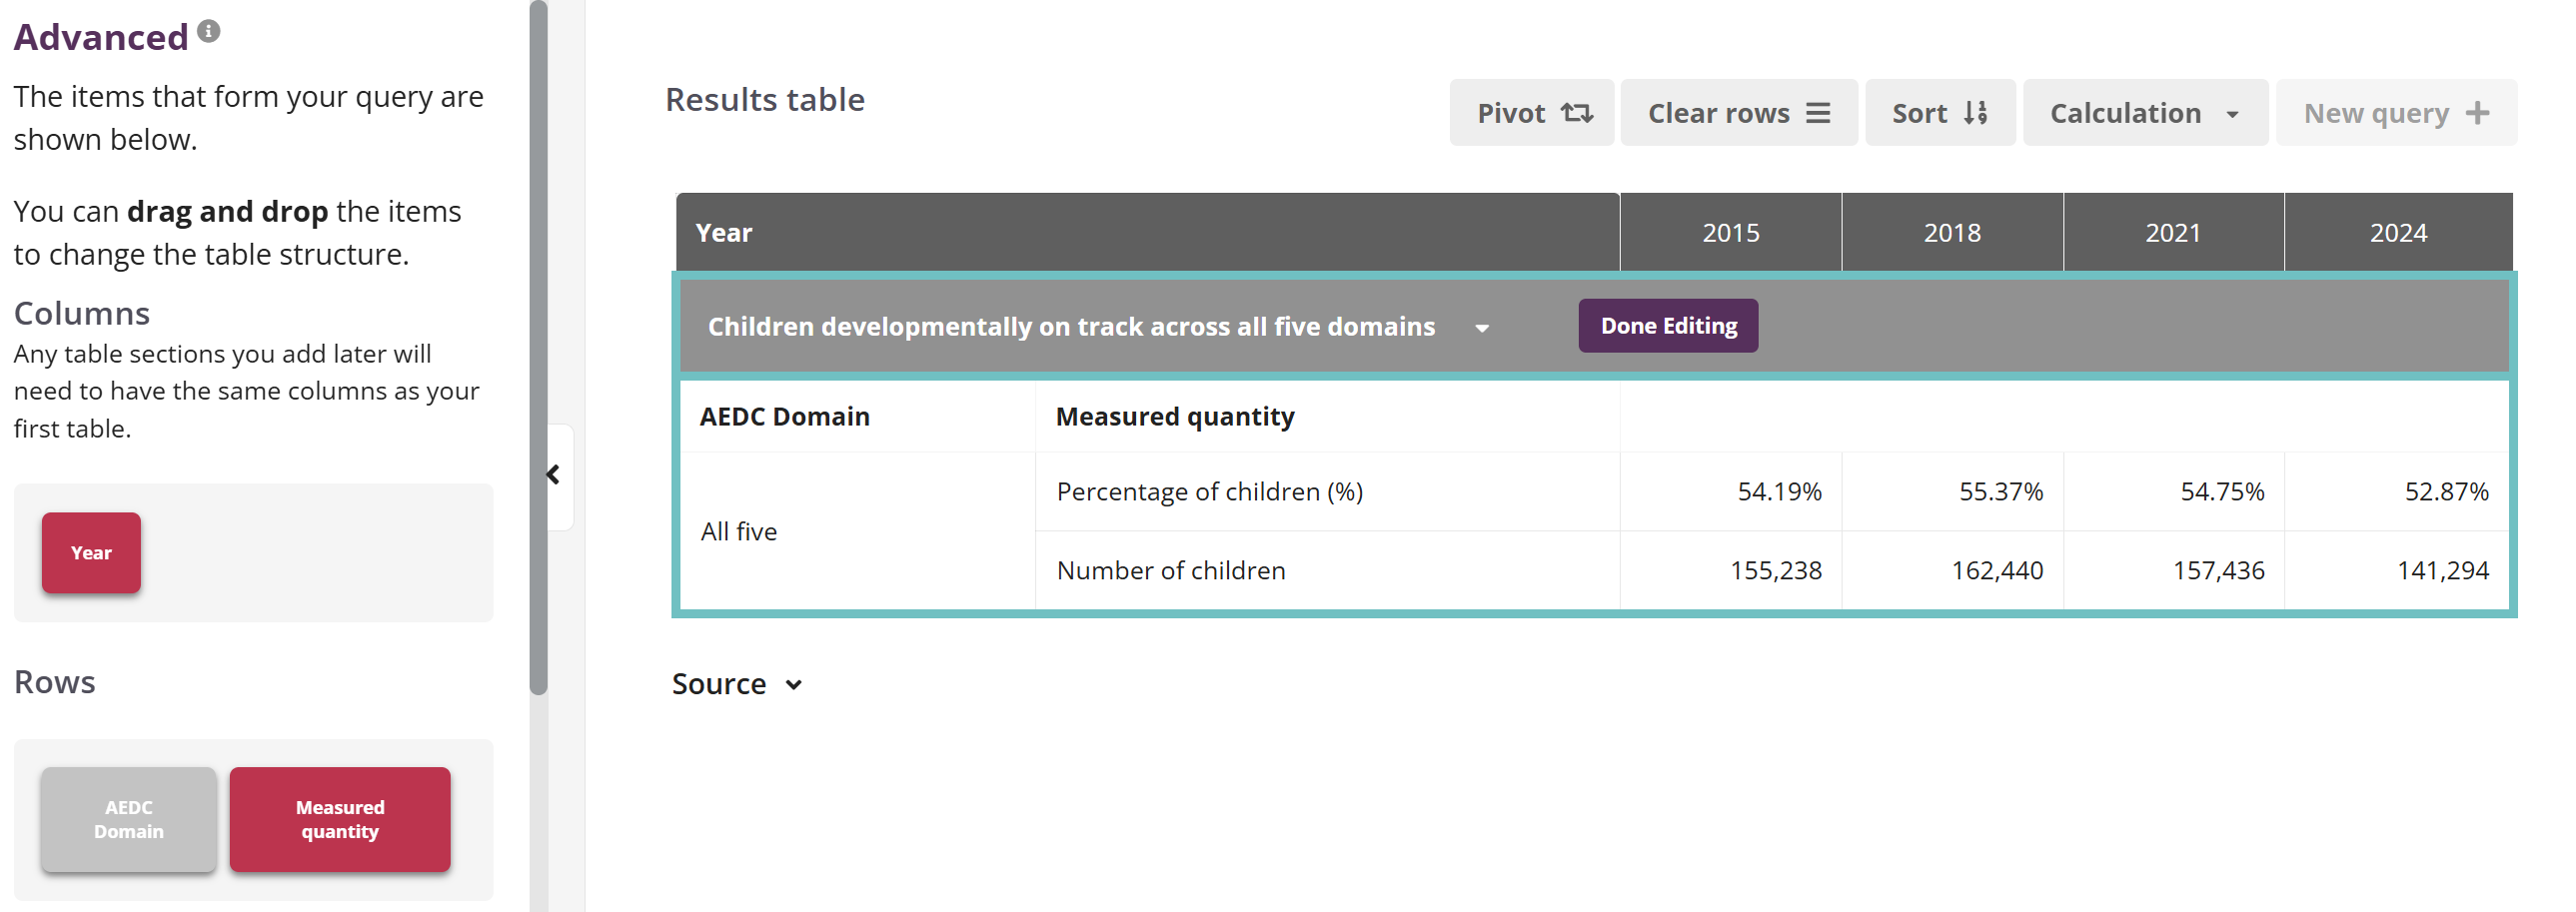Expand the table section title dropdown arrow
The width and height of the screenshot is (2576, 912).
(1482, 328)
